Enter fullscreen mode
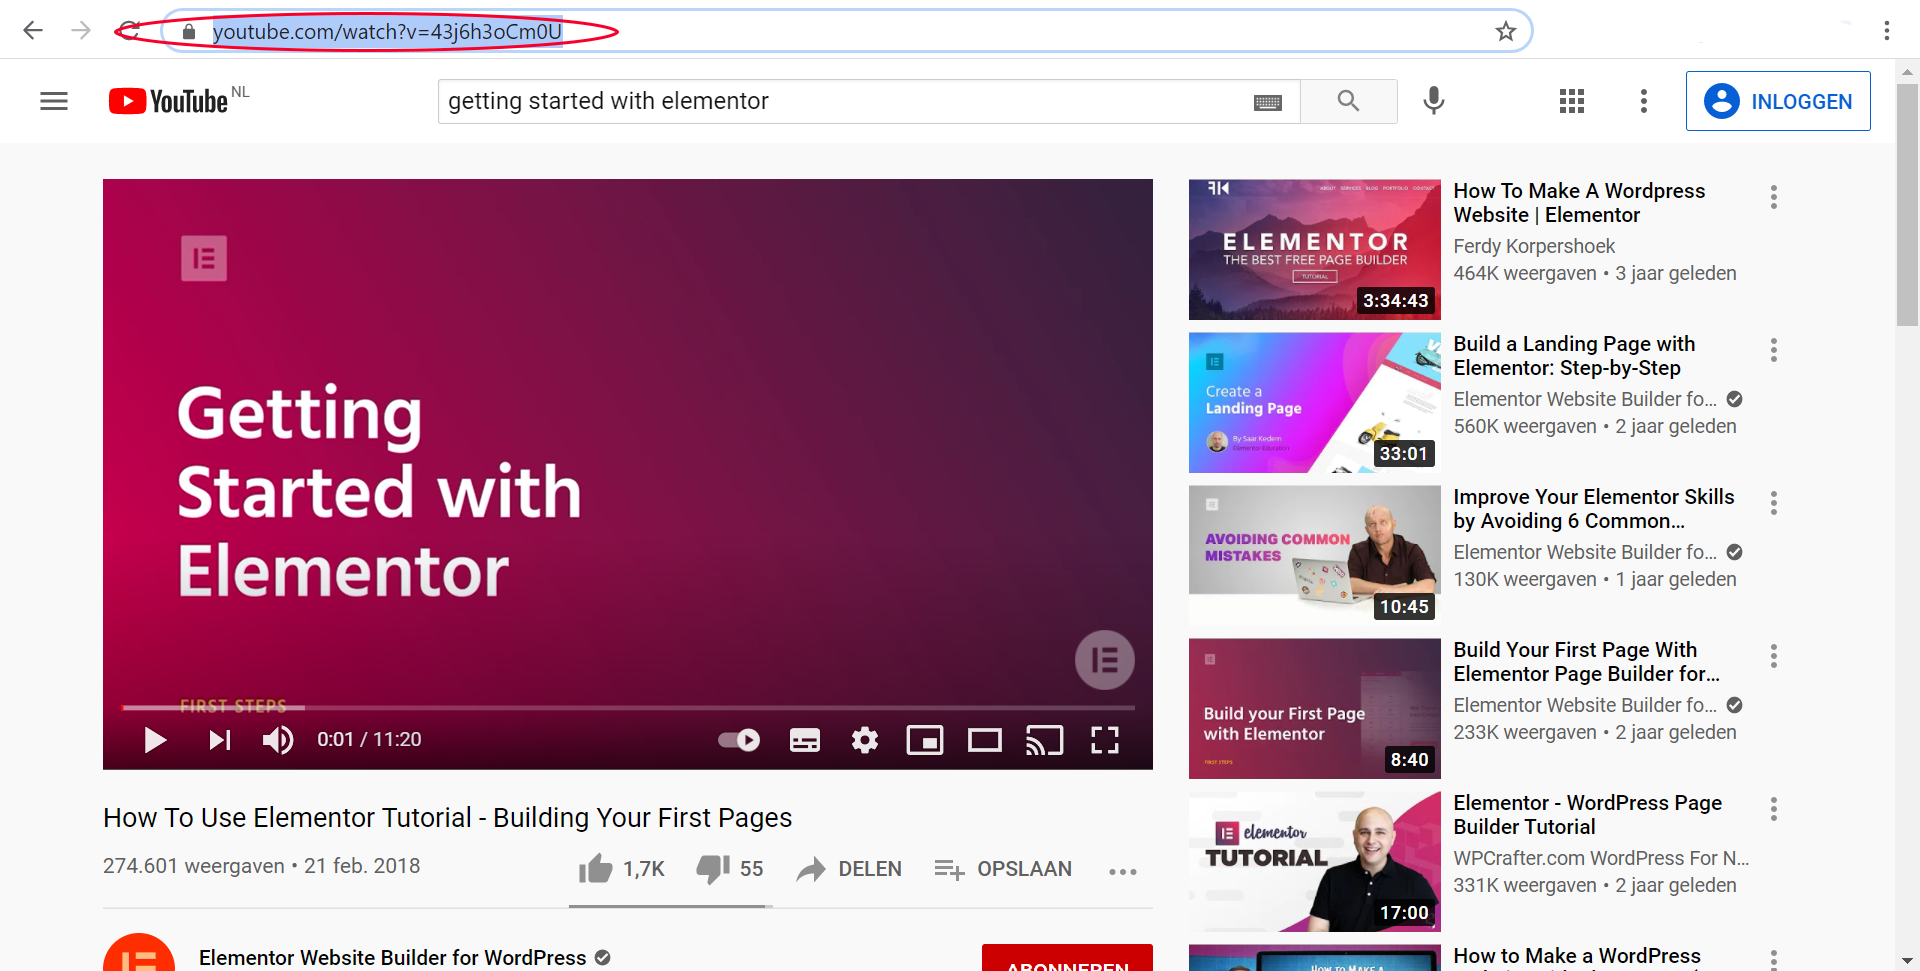 (x=1104, y=740)
